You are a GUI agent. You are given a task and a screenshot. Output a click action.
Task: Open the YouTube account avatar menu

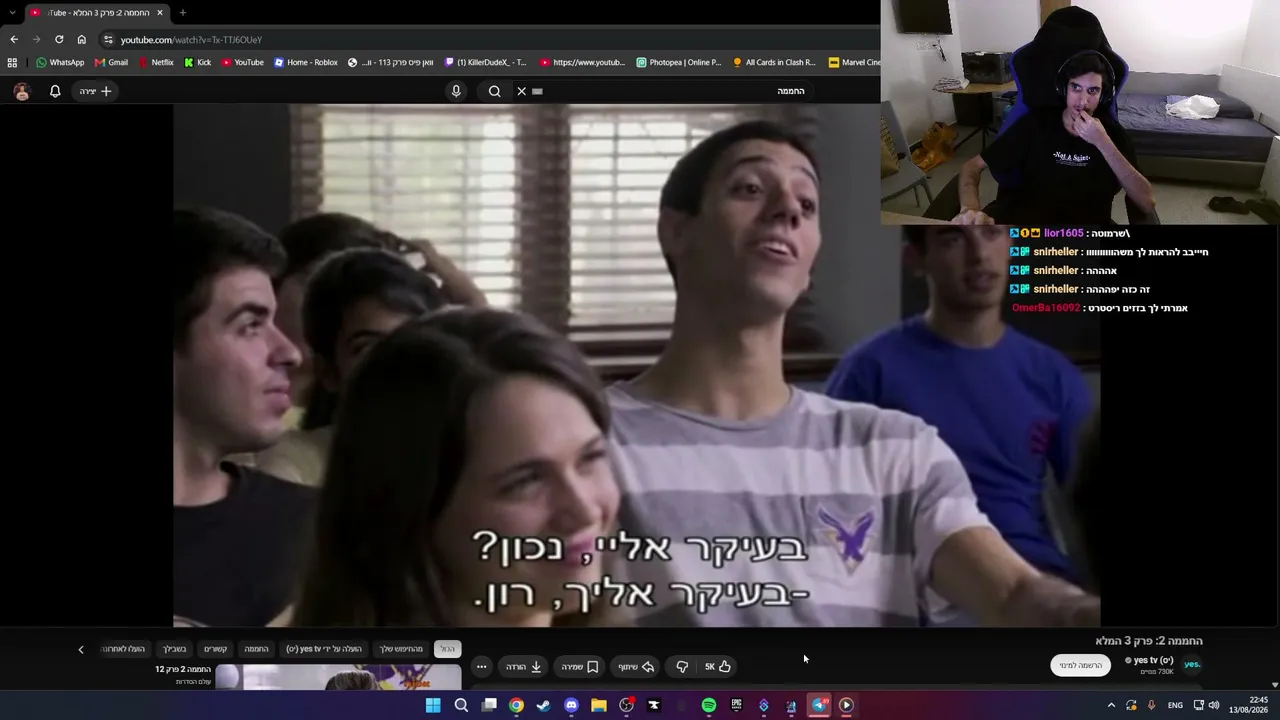coord(22,91)
